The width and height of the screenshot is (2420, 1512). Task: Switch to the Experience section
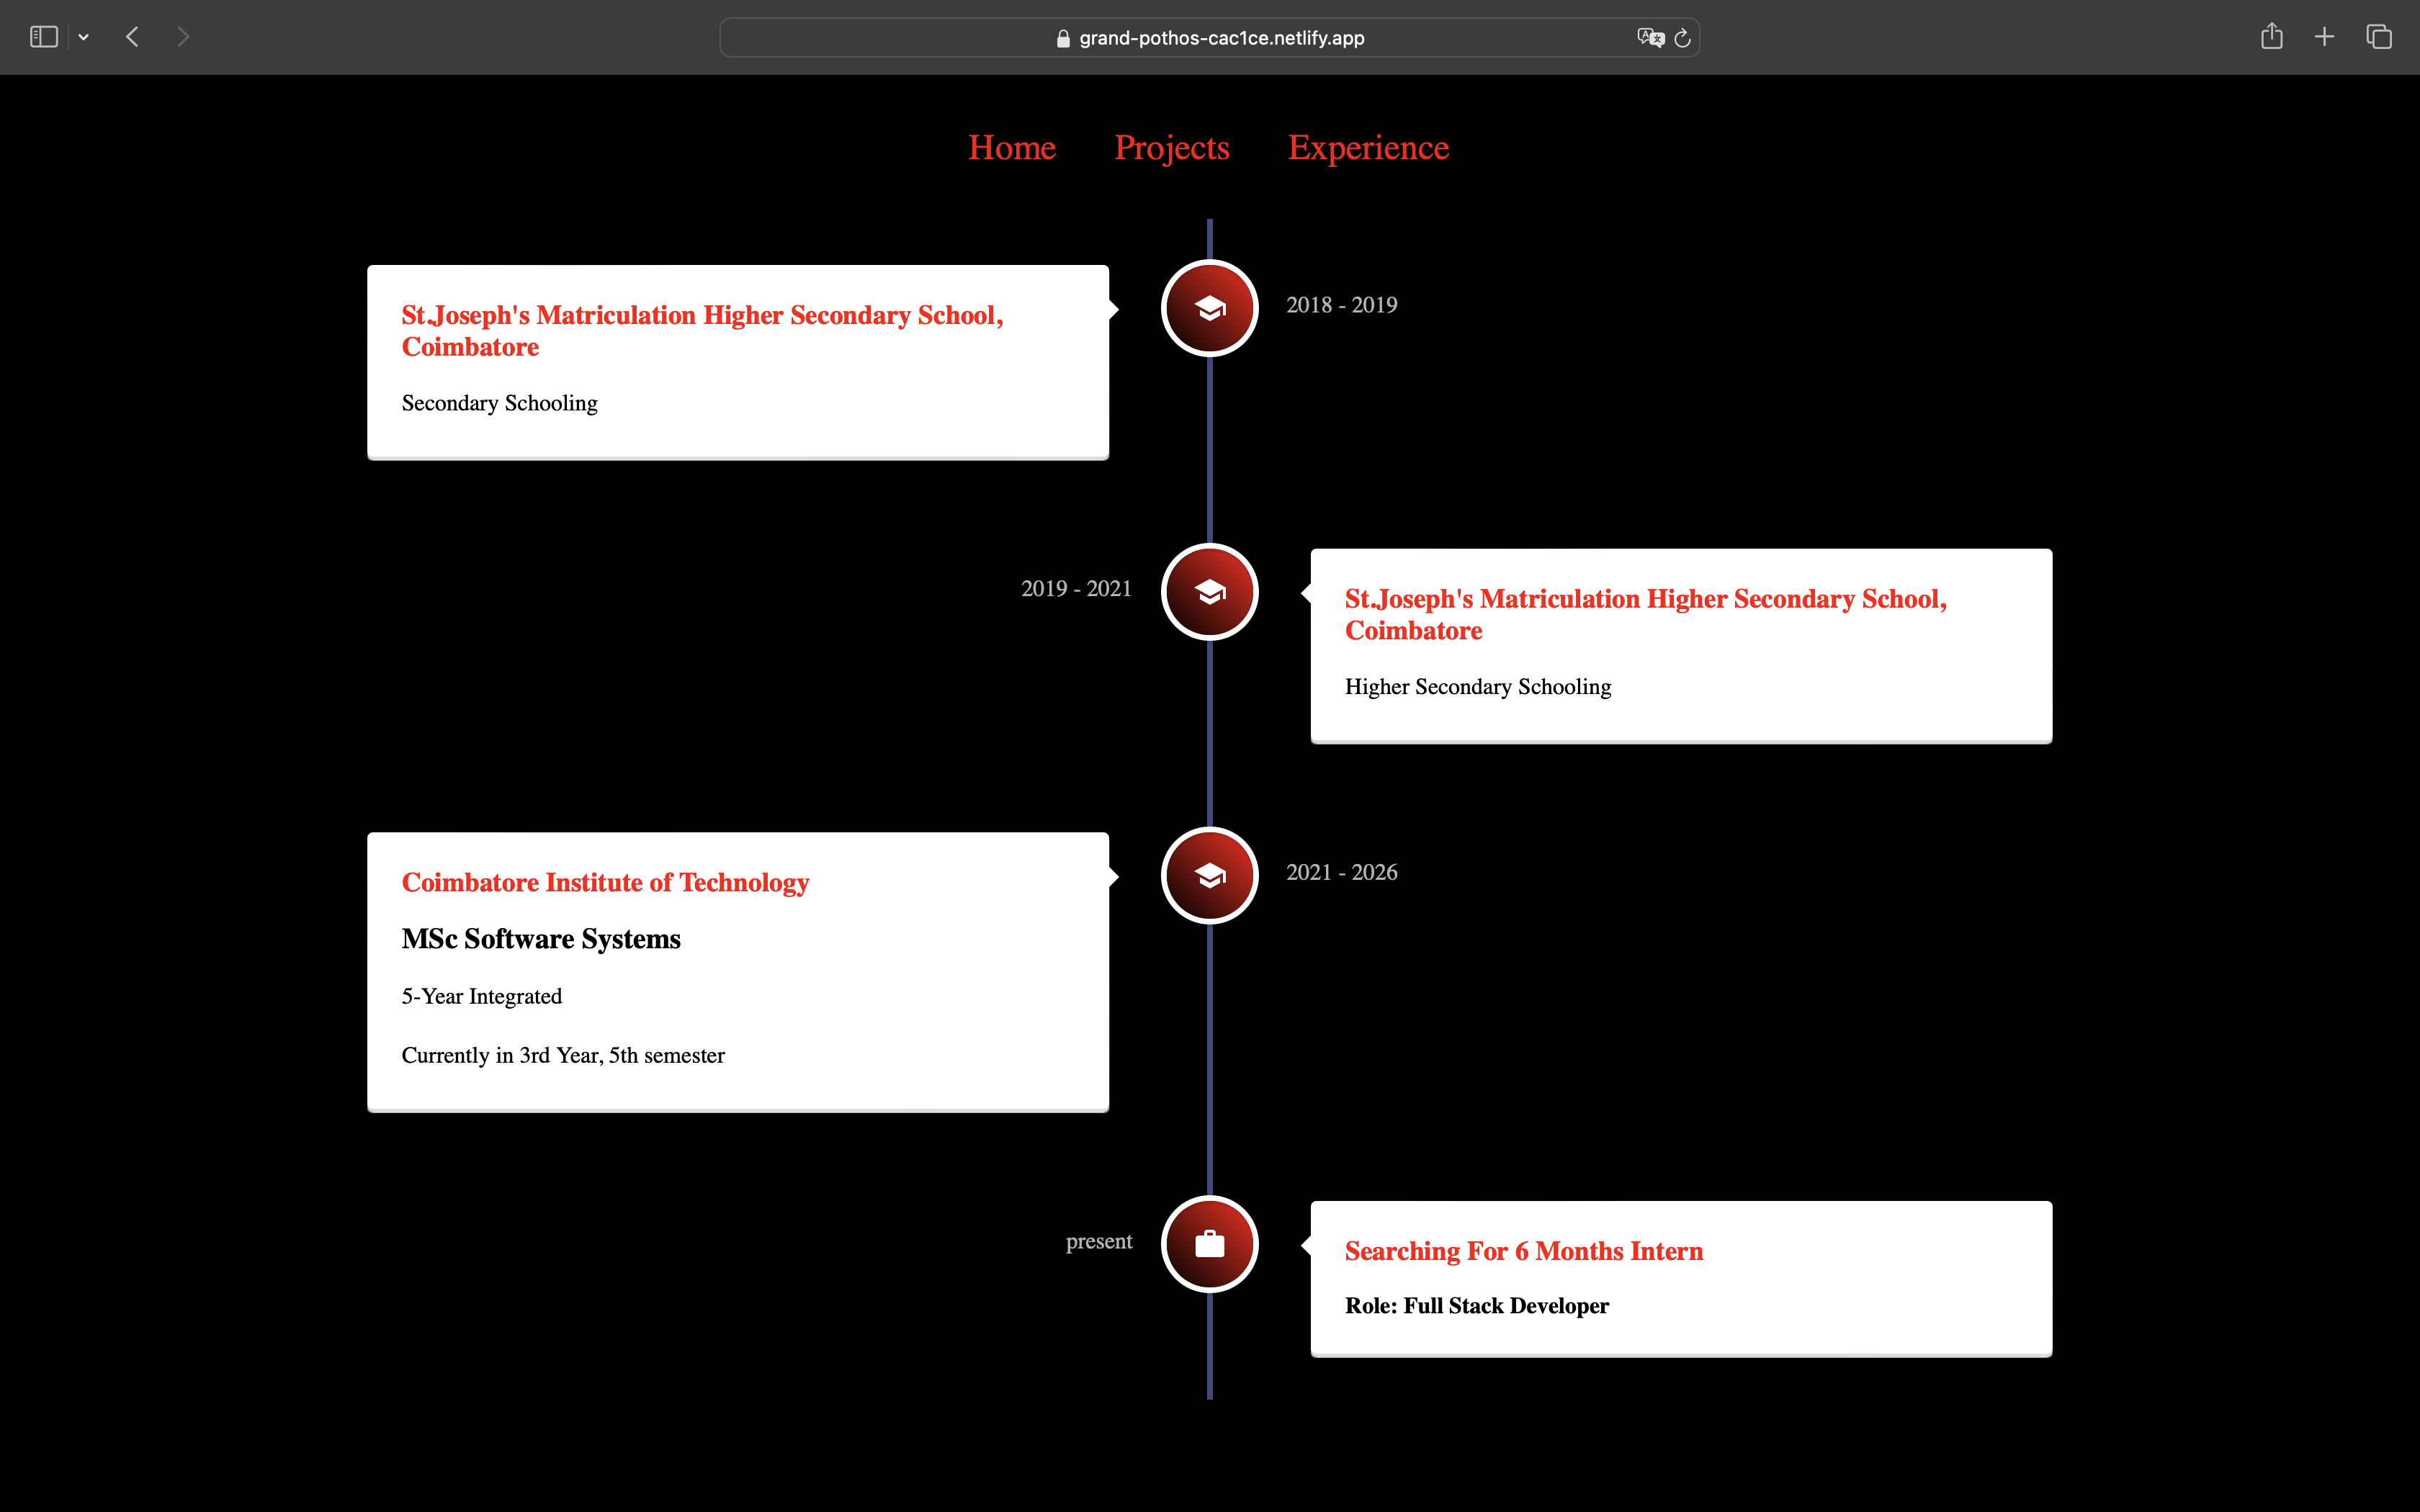[x=1367, y=148]
